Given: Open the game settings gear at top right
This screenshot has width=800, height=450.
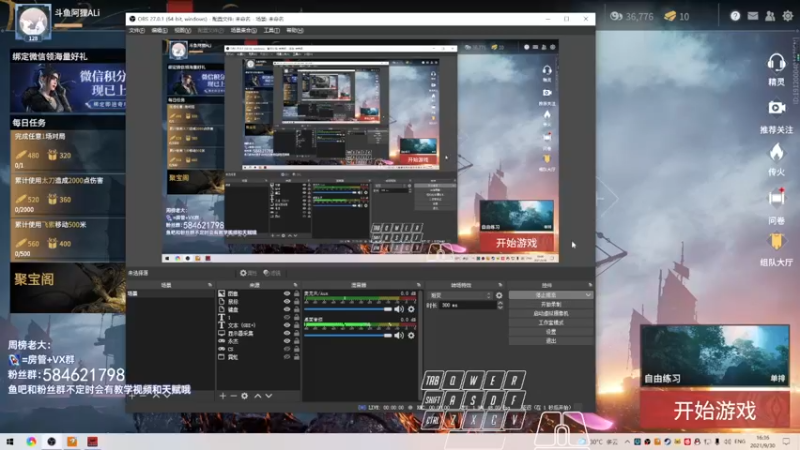Looking at the screenshot, I should tap(788, 16).
